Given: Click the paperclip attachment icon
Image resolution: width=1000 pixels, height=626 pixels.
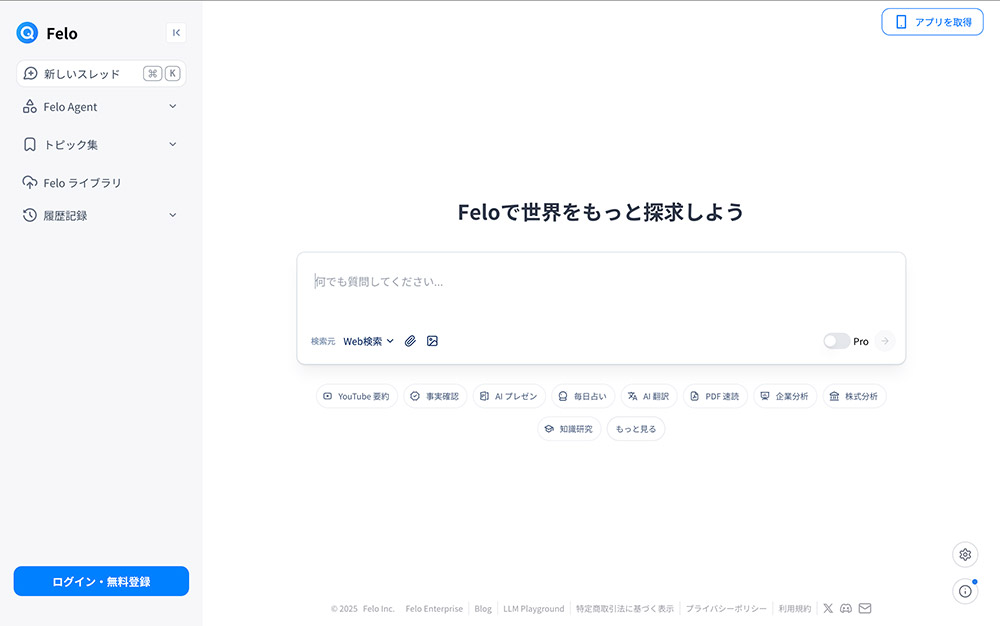Looking at the screenshot, I should coord(410,341).
